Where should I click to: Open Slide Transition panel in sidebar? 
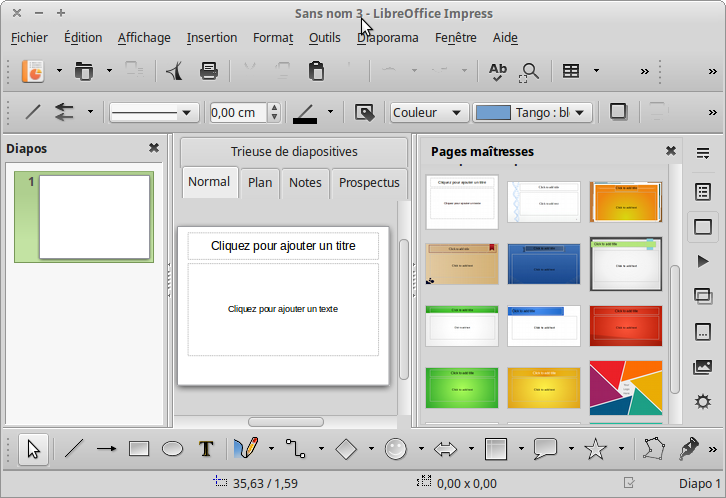coord(702,295)
